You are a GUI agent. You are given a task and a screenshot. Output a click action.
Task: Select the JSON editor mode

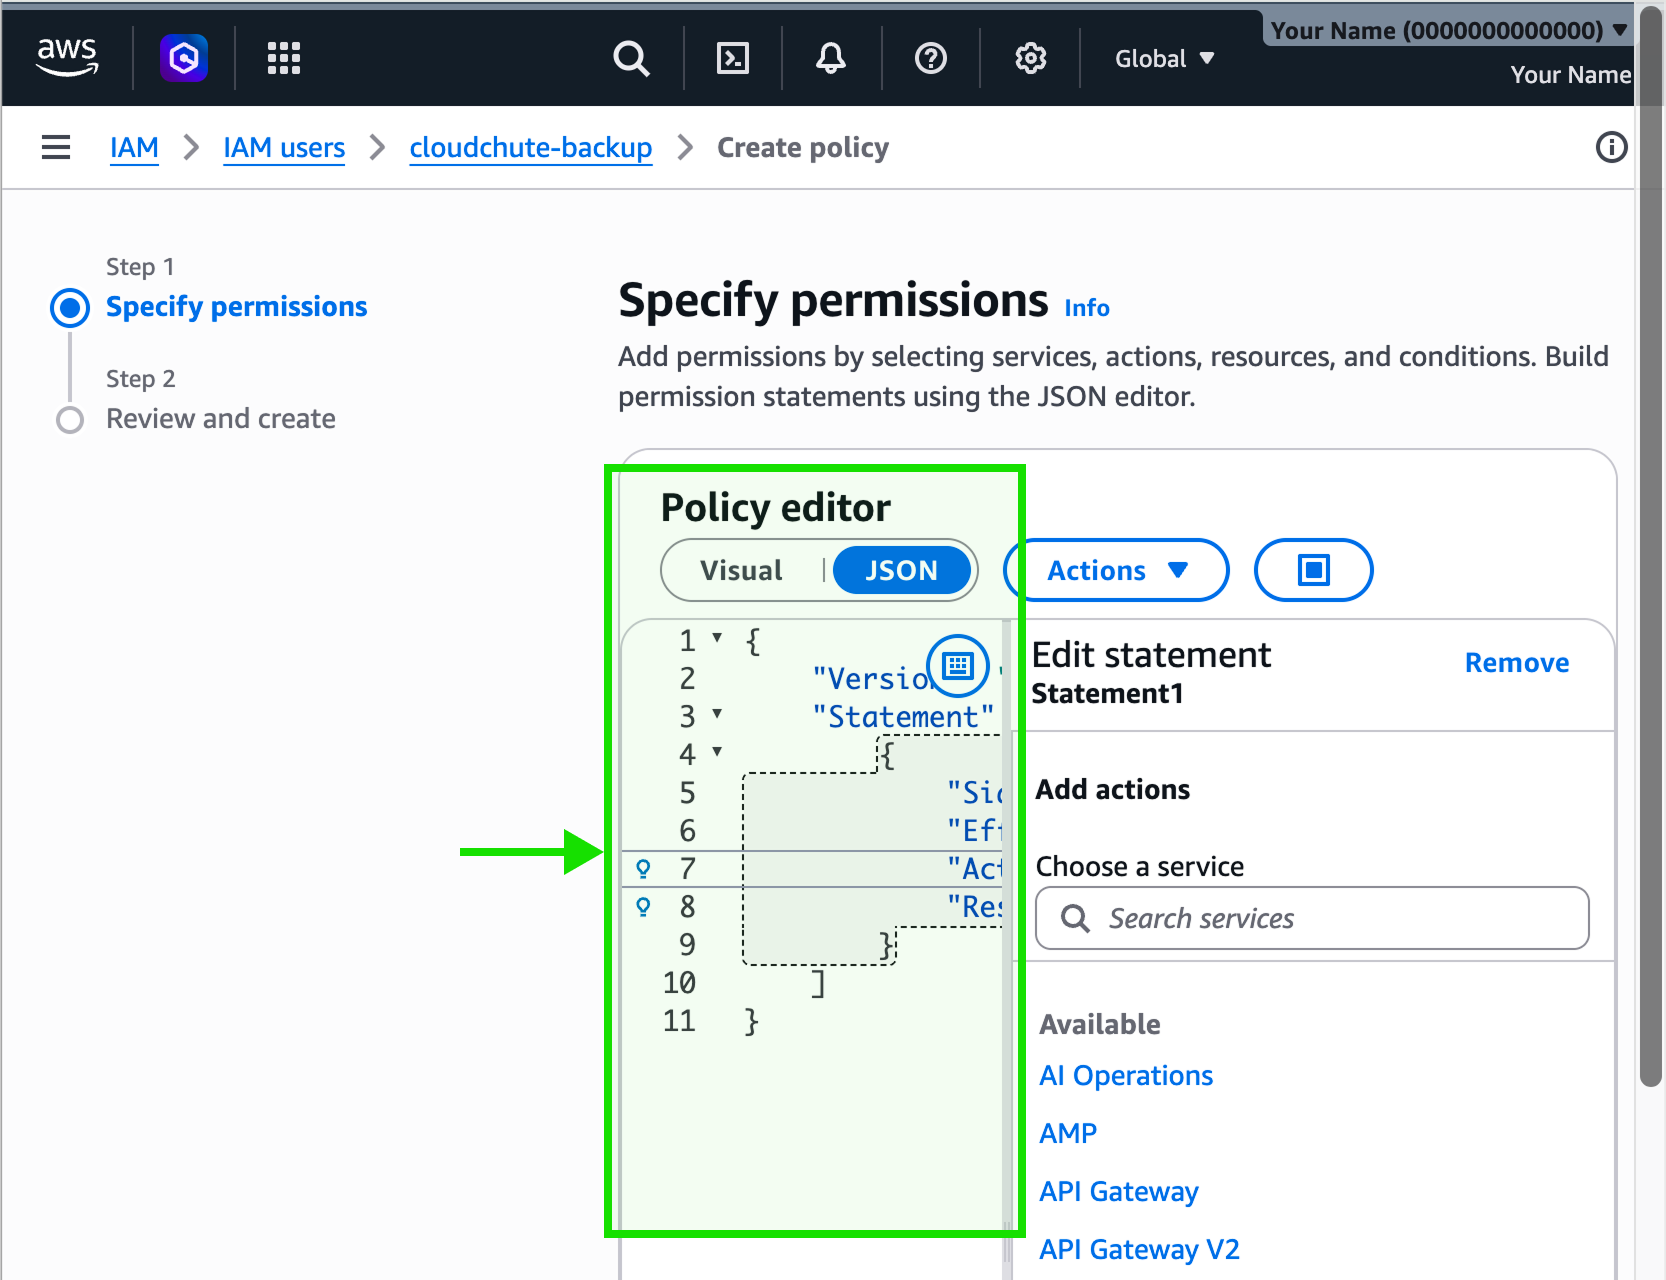click(x=901, y=570)
